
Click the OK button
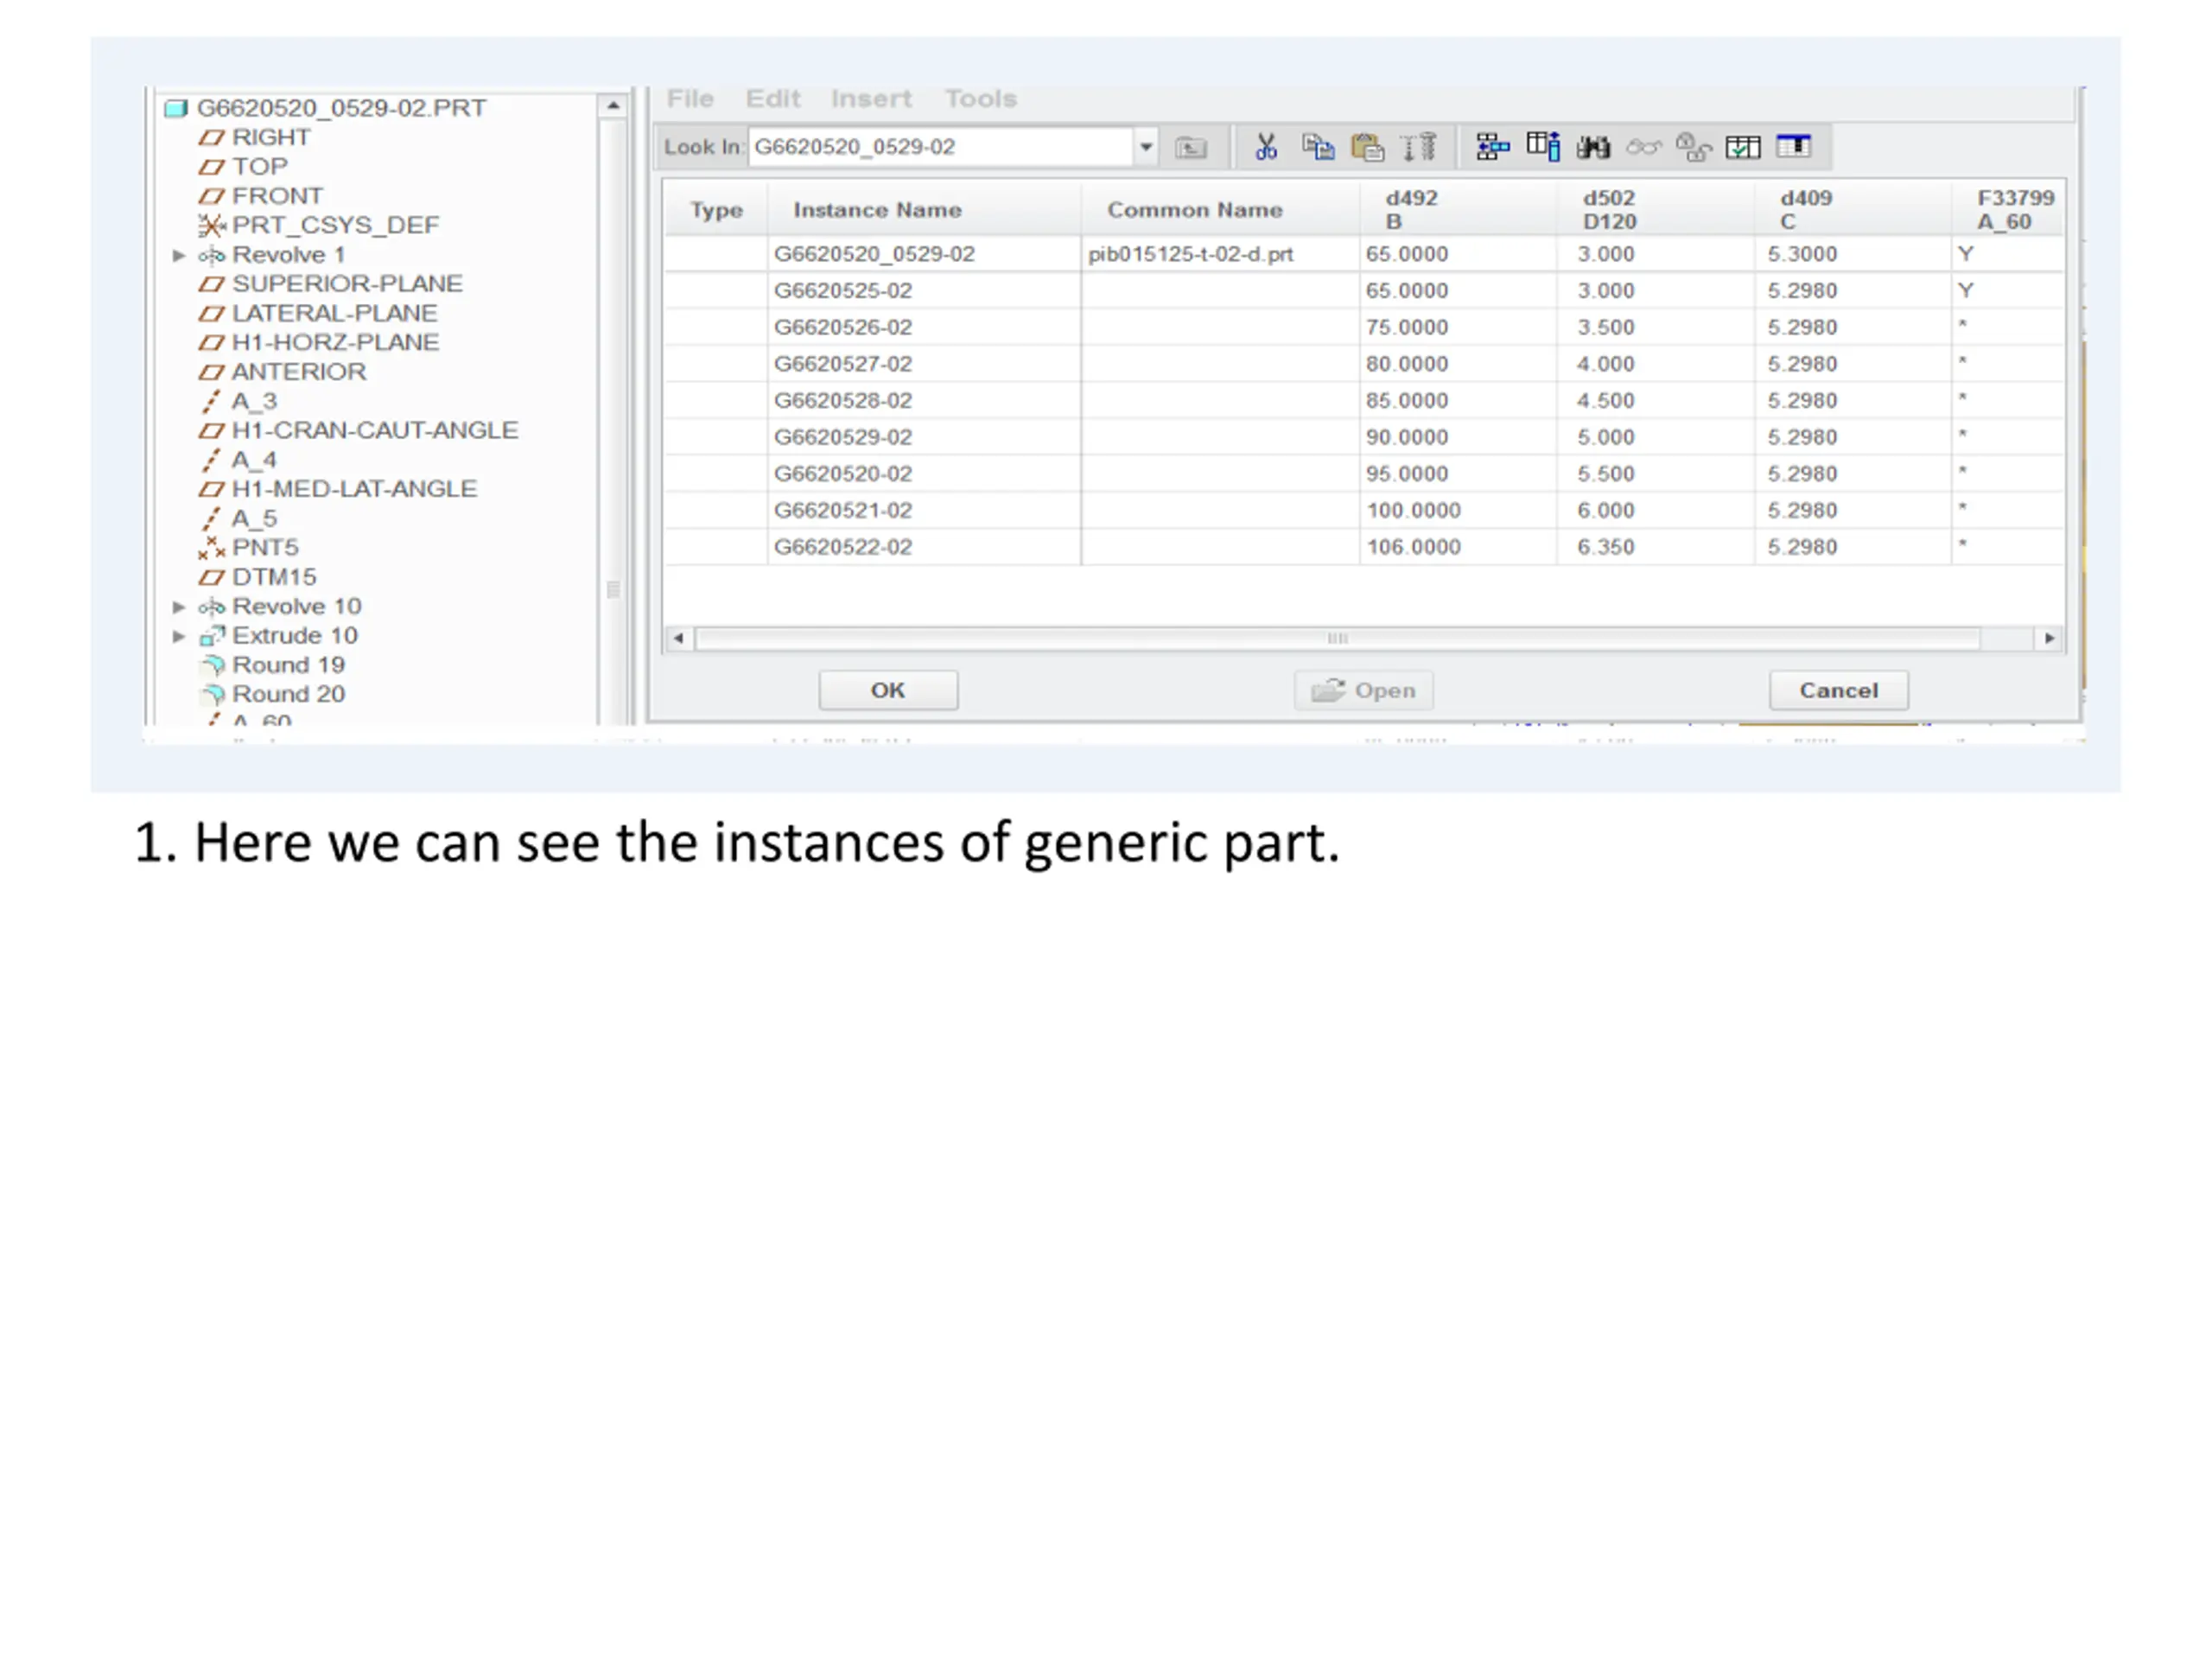[x=888, y=690]
